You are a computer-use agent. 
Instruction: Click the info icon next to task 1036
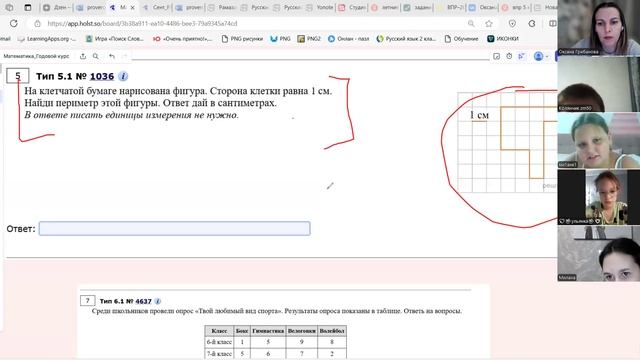(x=123, y=76)
